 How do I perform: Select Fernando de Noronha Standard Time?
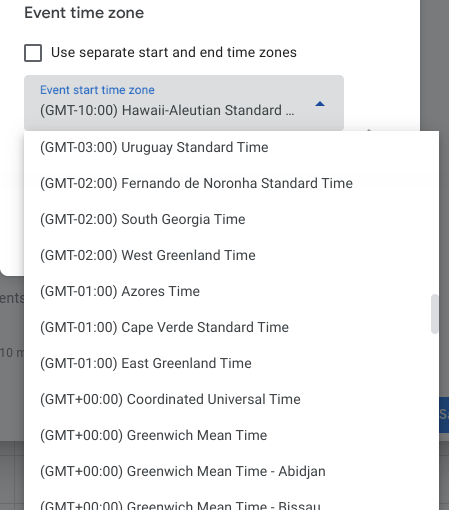[x=231, y=183]
